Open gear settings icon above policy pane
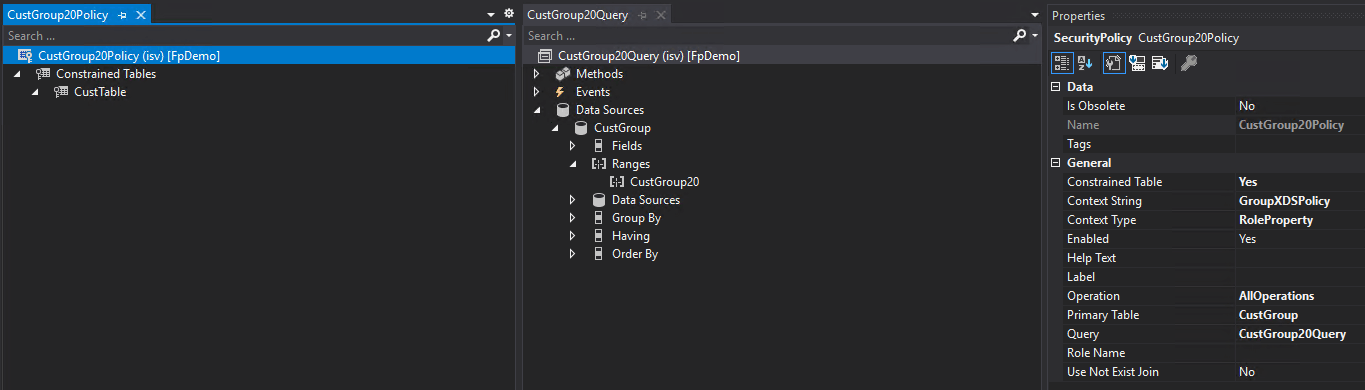Viewport: 1365px width, 390px height. (x=508, y=14)
